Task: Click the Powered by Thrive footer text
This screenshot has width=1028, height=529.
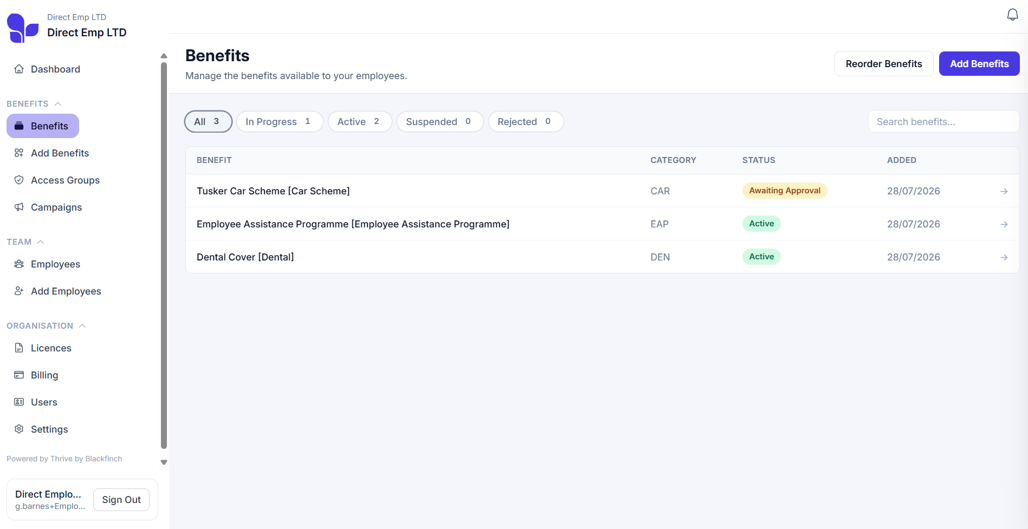Action: 64,459
